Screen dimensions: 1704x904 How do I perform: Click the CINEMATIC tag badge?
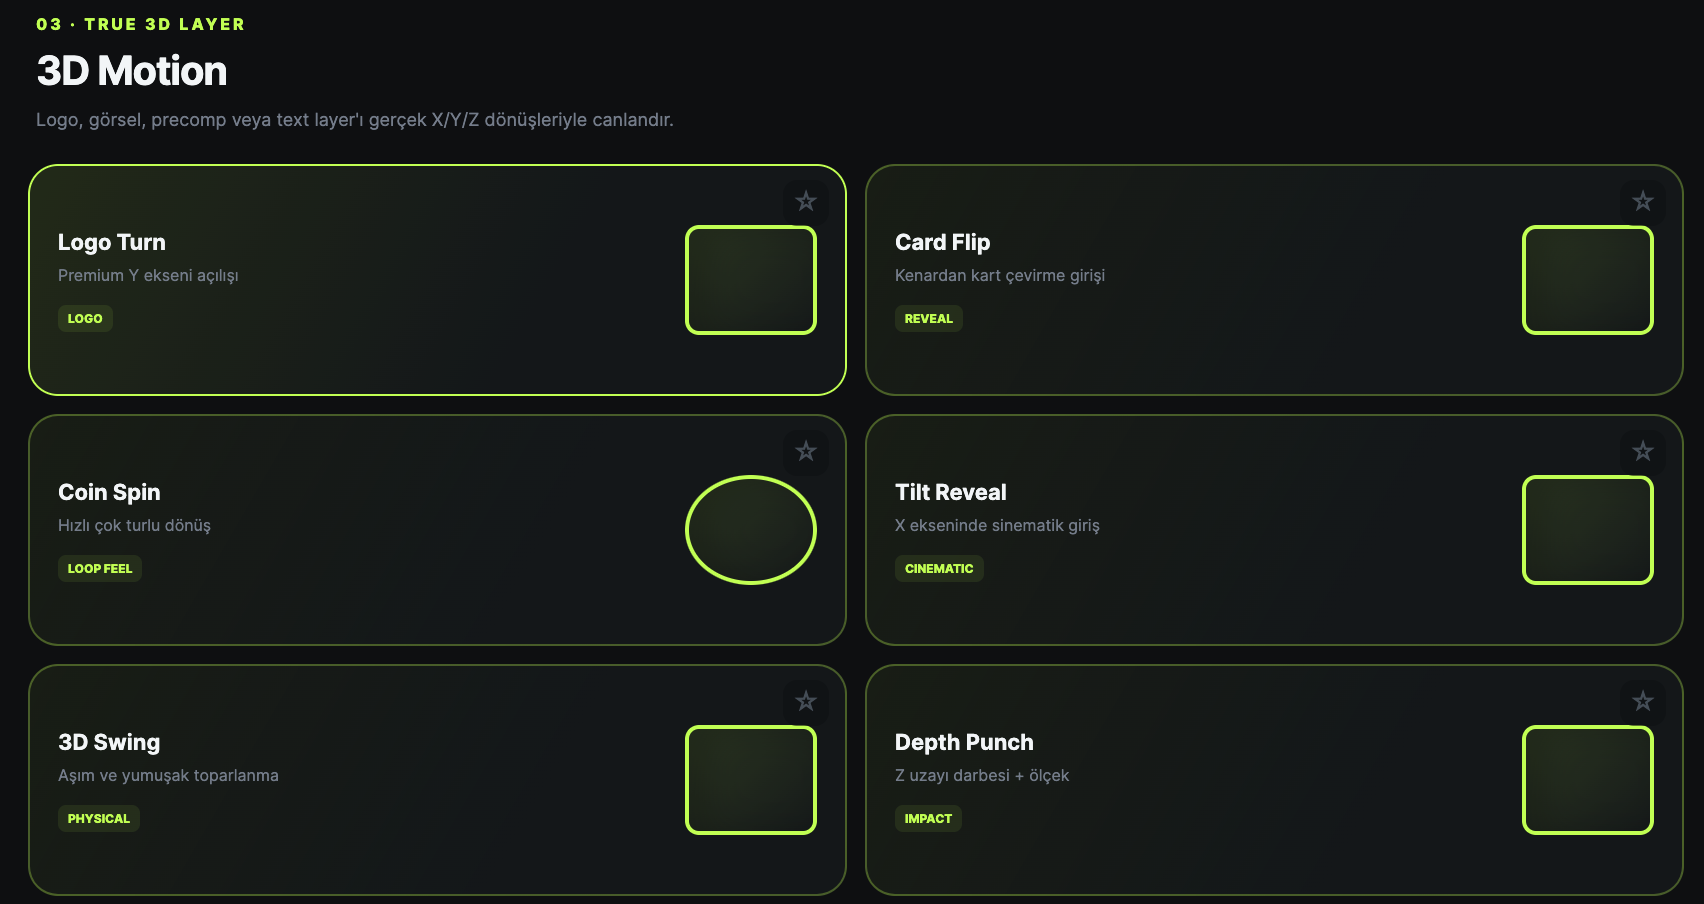939,568
